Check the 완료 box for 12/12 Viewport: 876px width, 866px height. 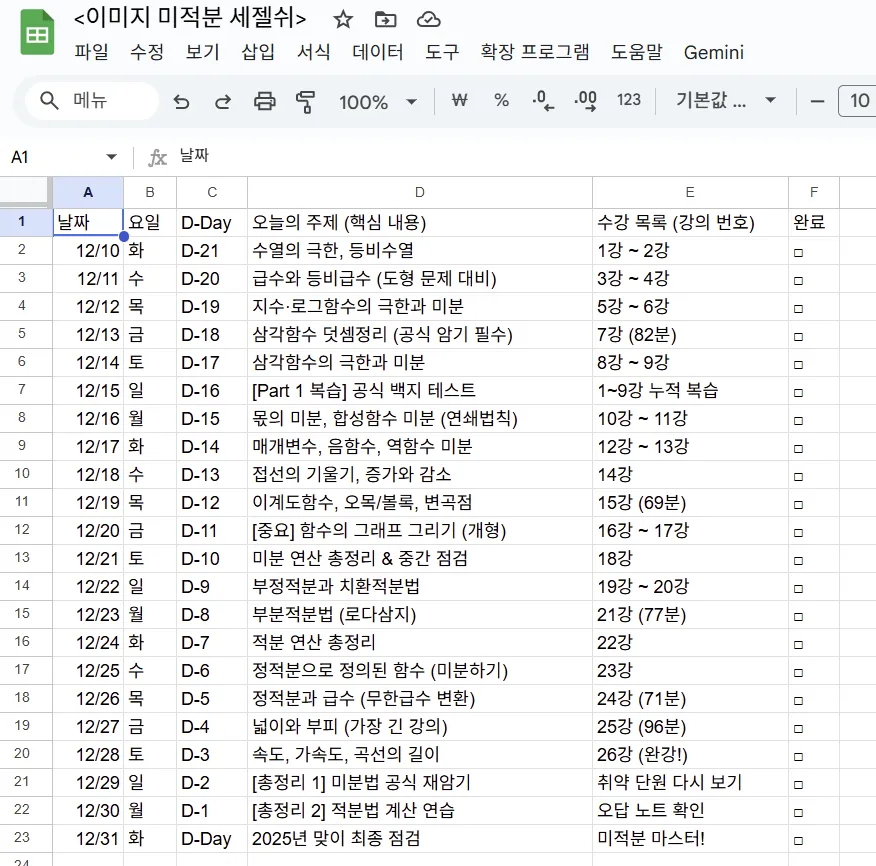[798, 308]
